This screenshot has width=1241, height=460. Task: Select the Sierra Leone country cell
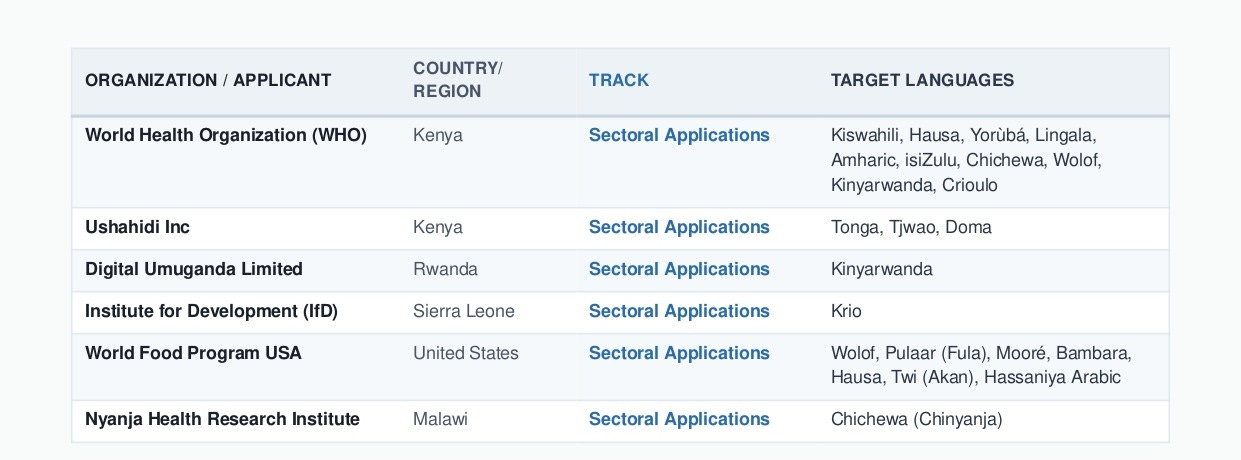464,311
